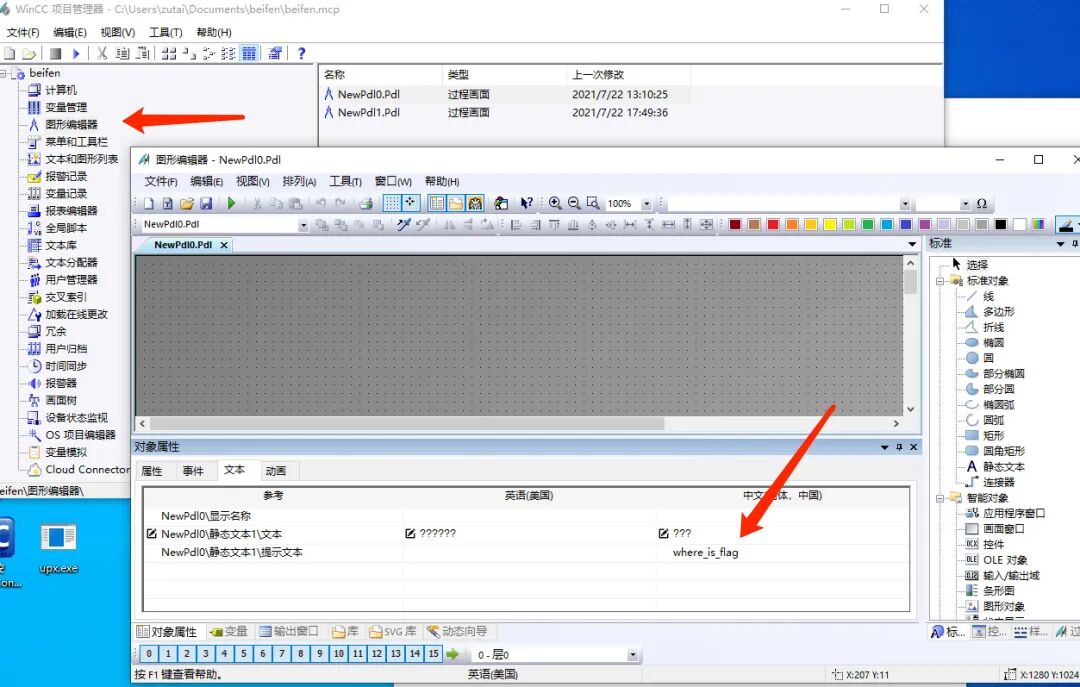Switch to 事件 tab in object properties
Image resolution: width=1080 pixels, height=687 pixels.
pos(193,471)
